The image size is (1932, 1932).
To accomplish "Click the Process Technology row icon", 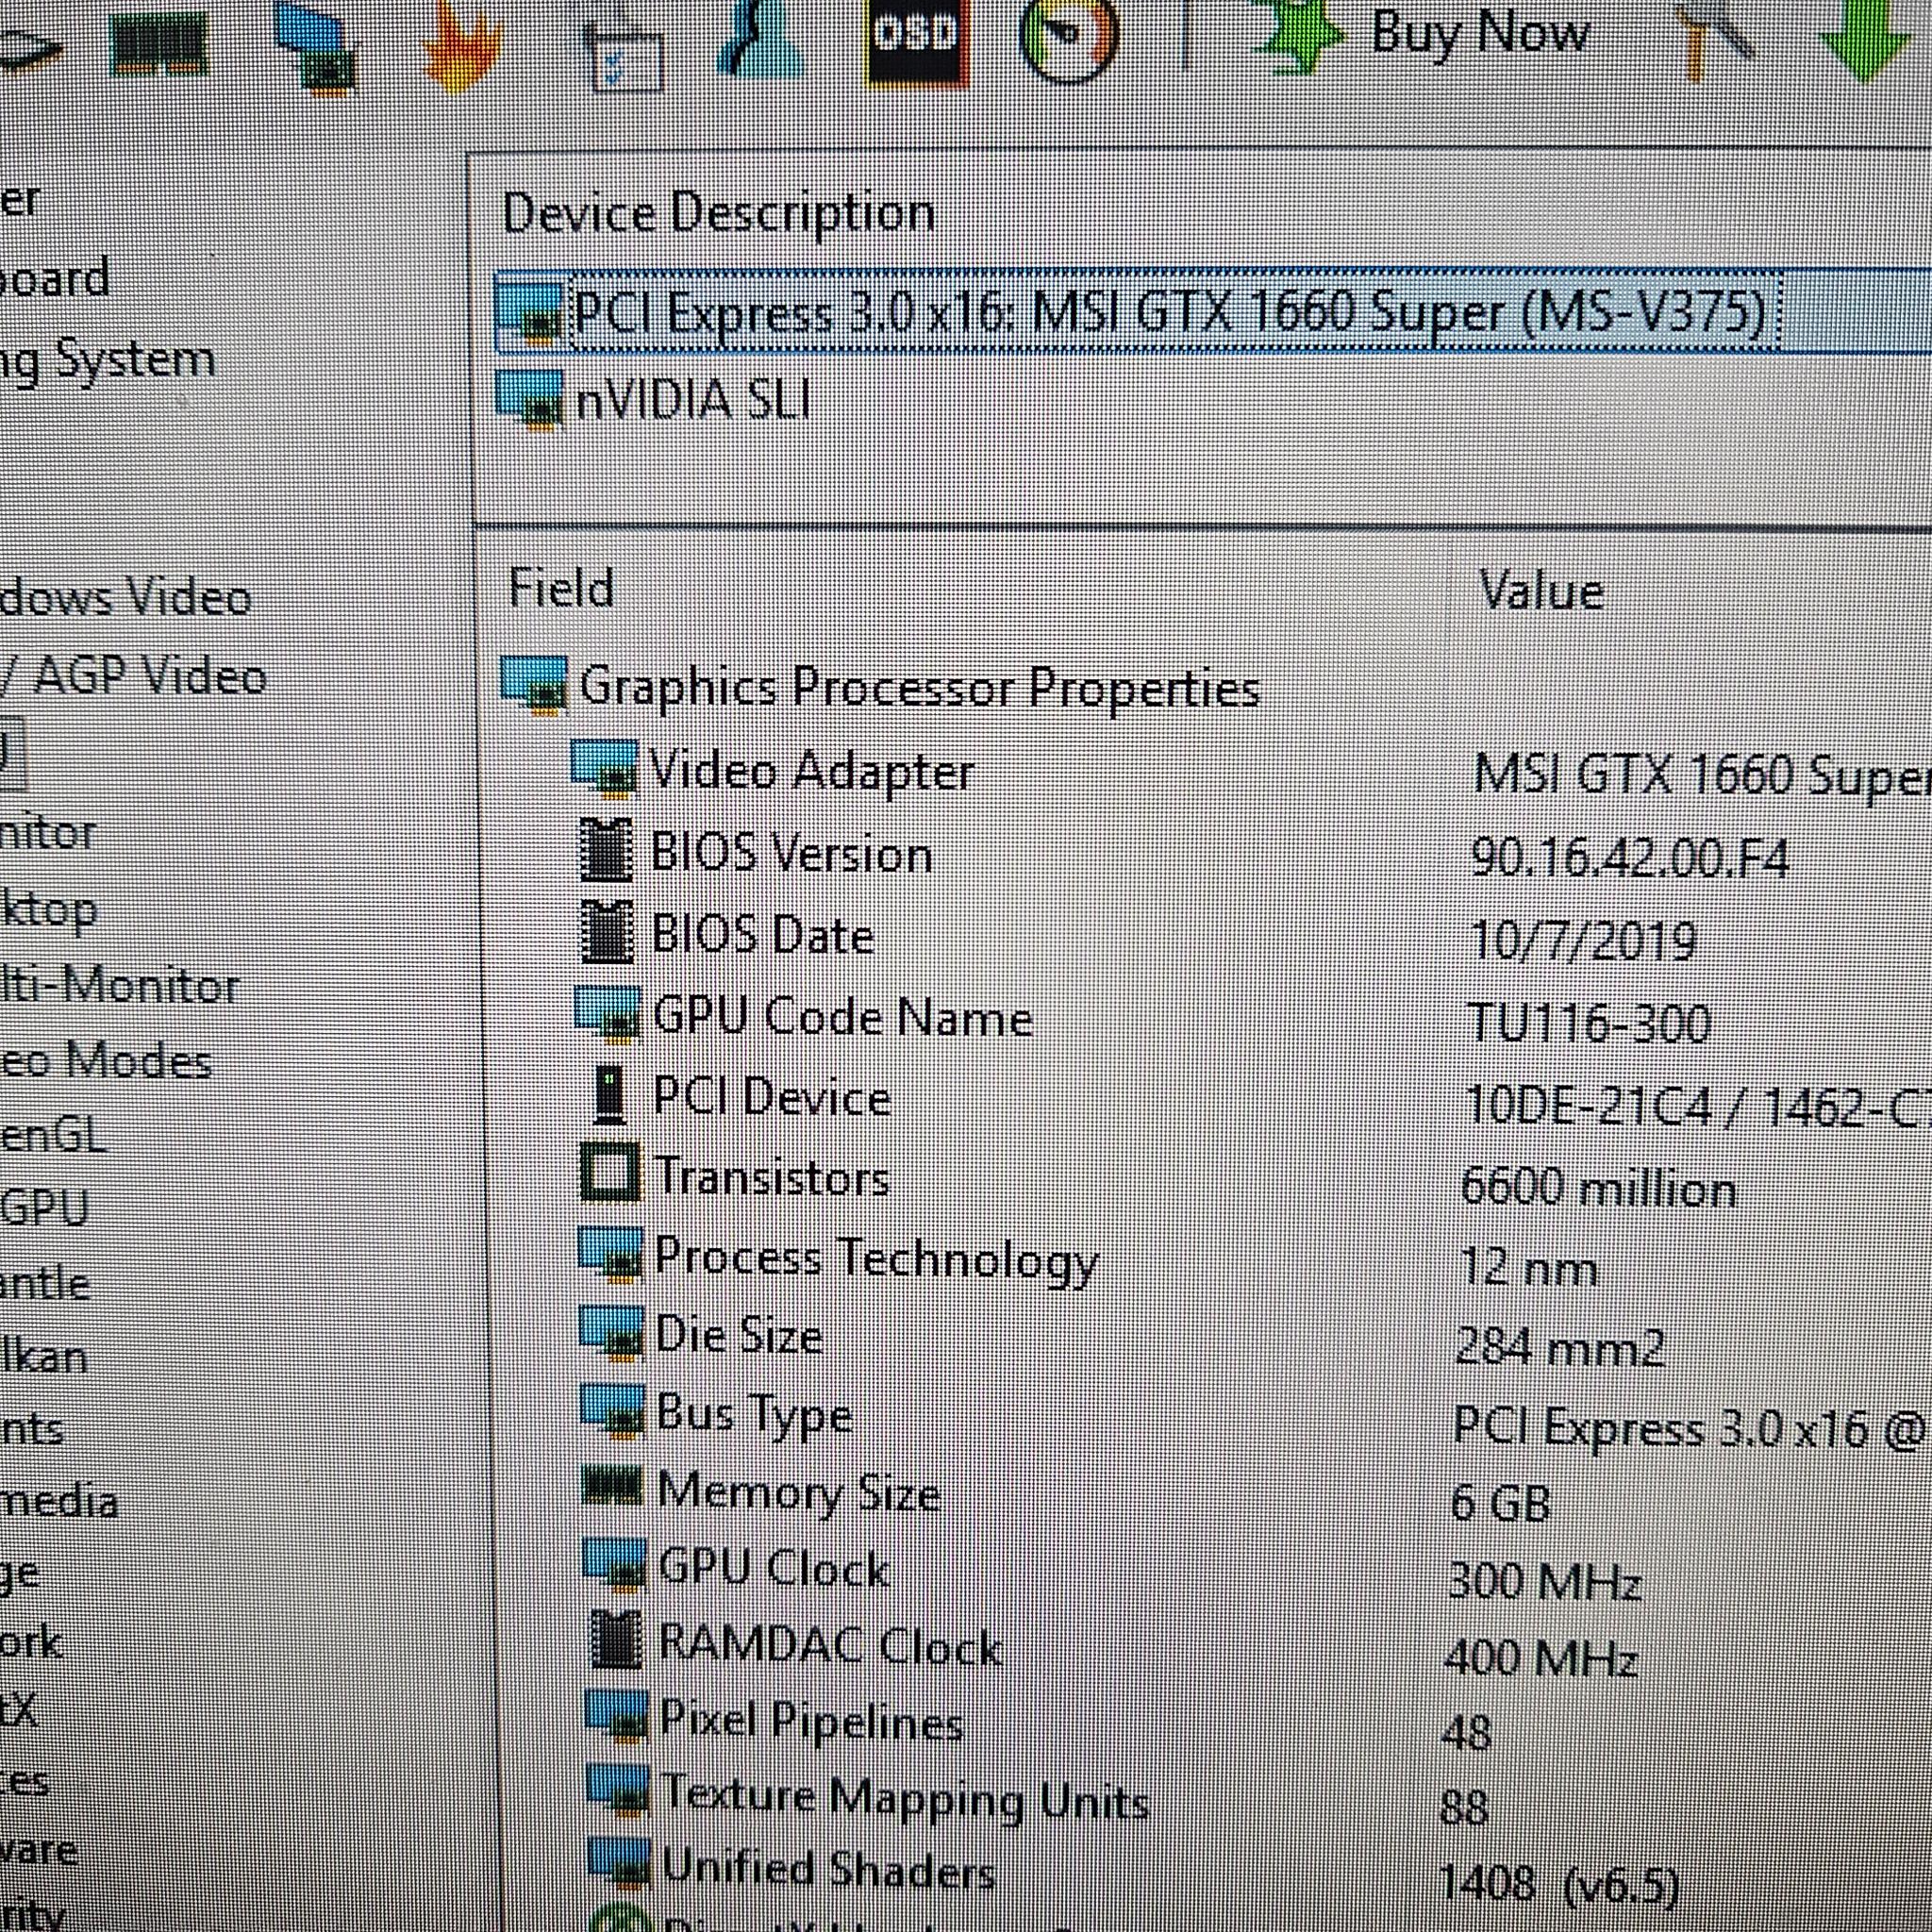I will click(x=610, y=1254).
